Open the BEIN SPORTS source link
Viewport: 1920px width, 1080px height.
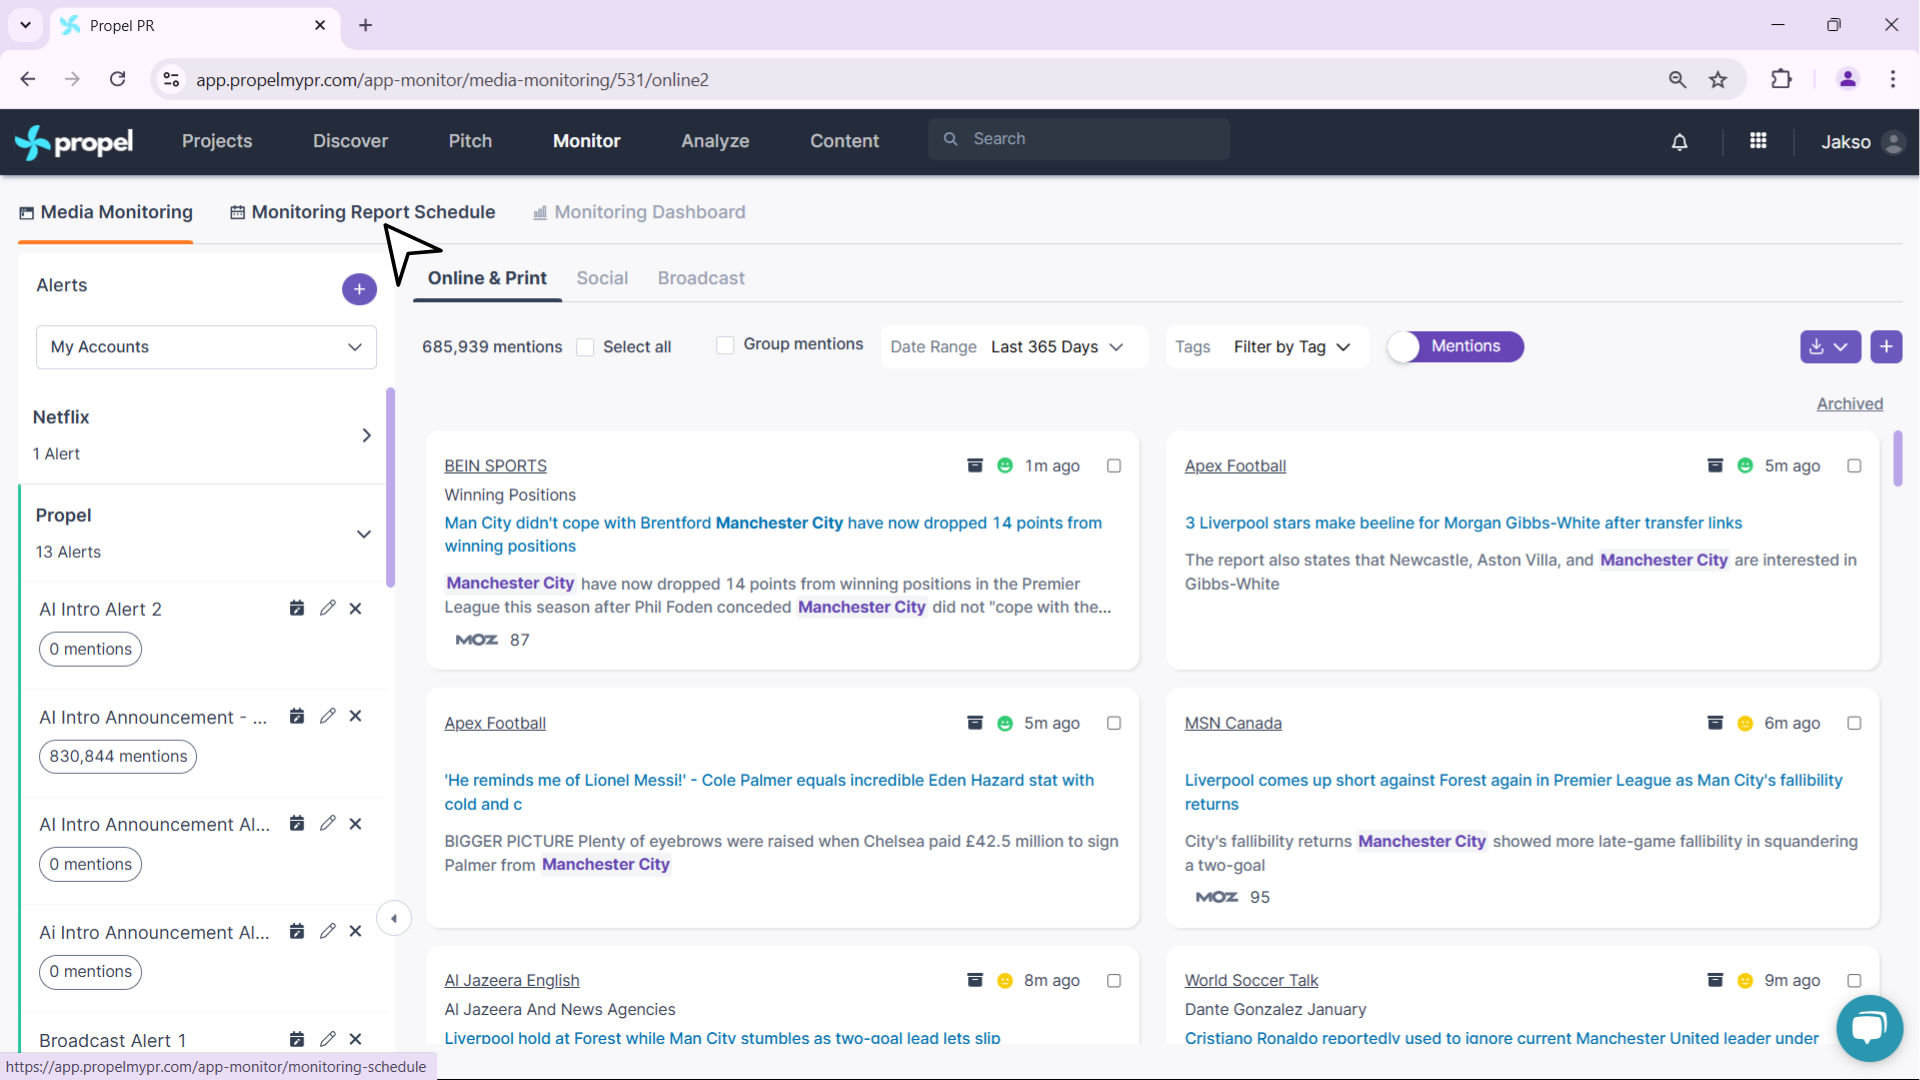pyautogui.click(x=495, y=466)
